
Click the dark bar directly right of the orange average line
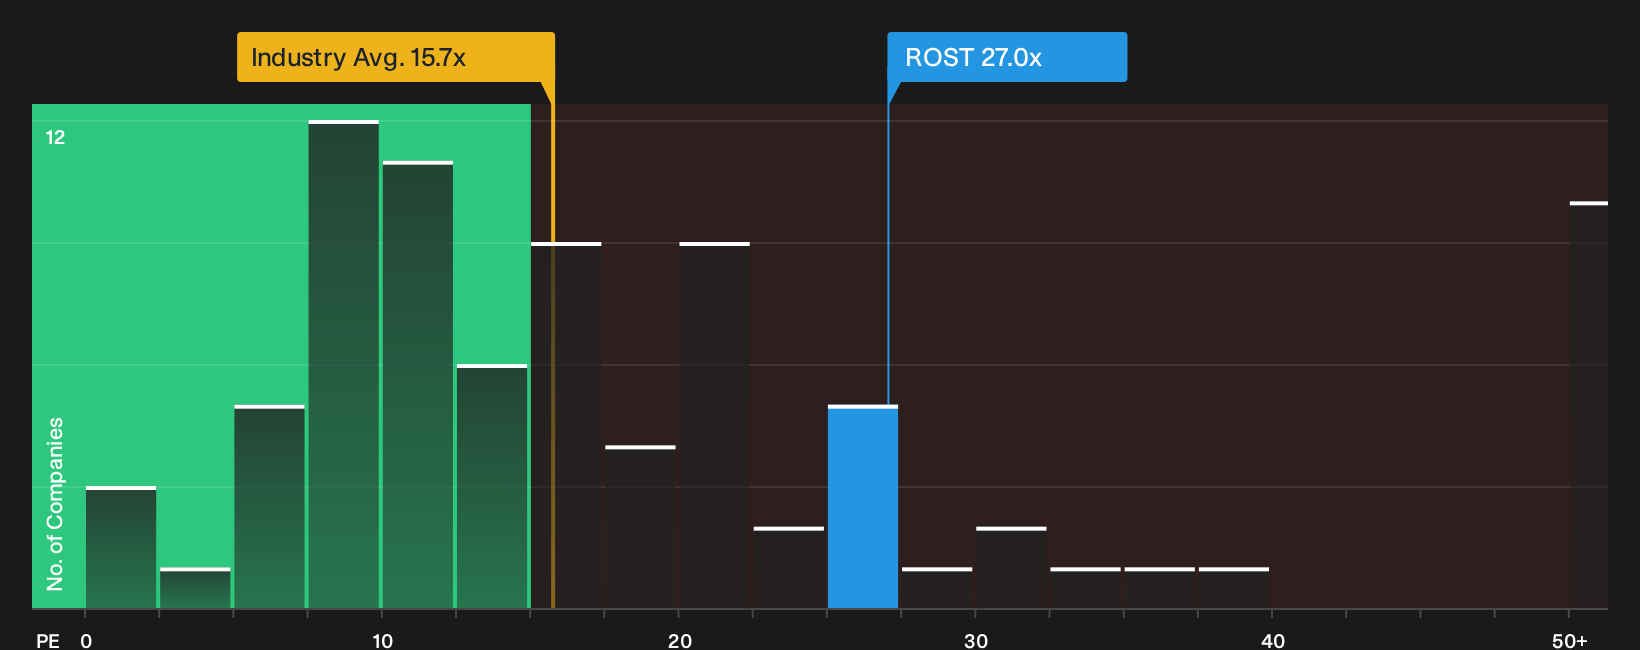pyautogui.click(x=566, y=425)
